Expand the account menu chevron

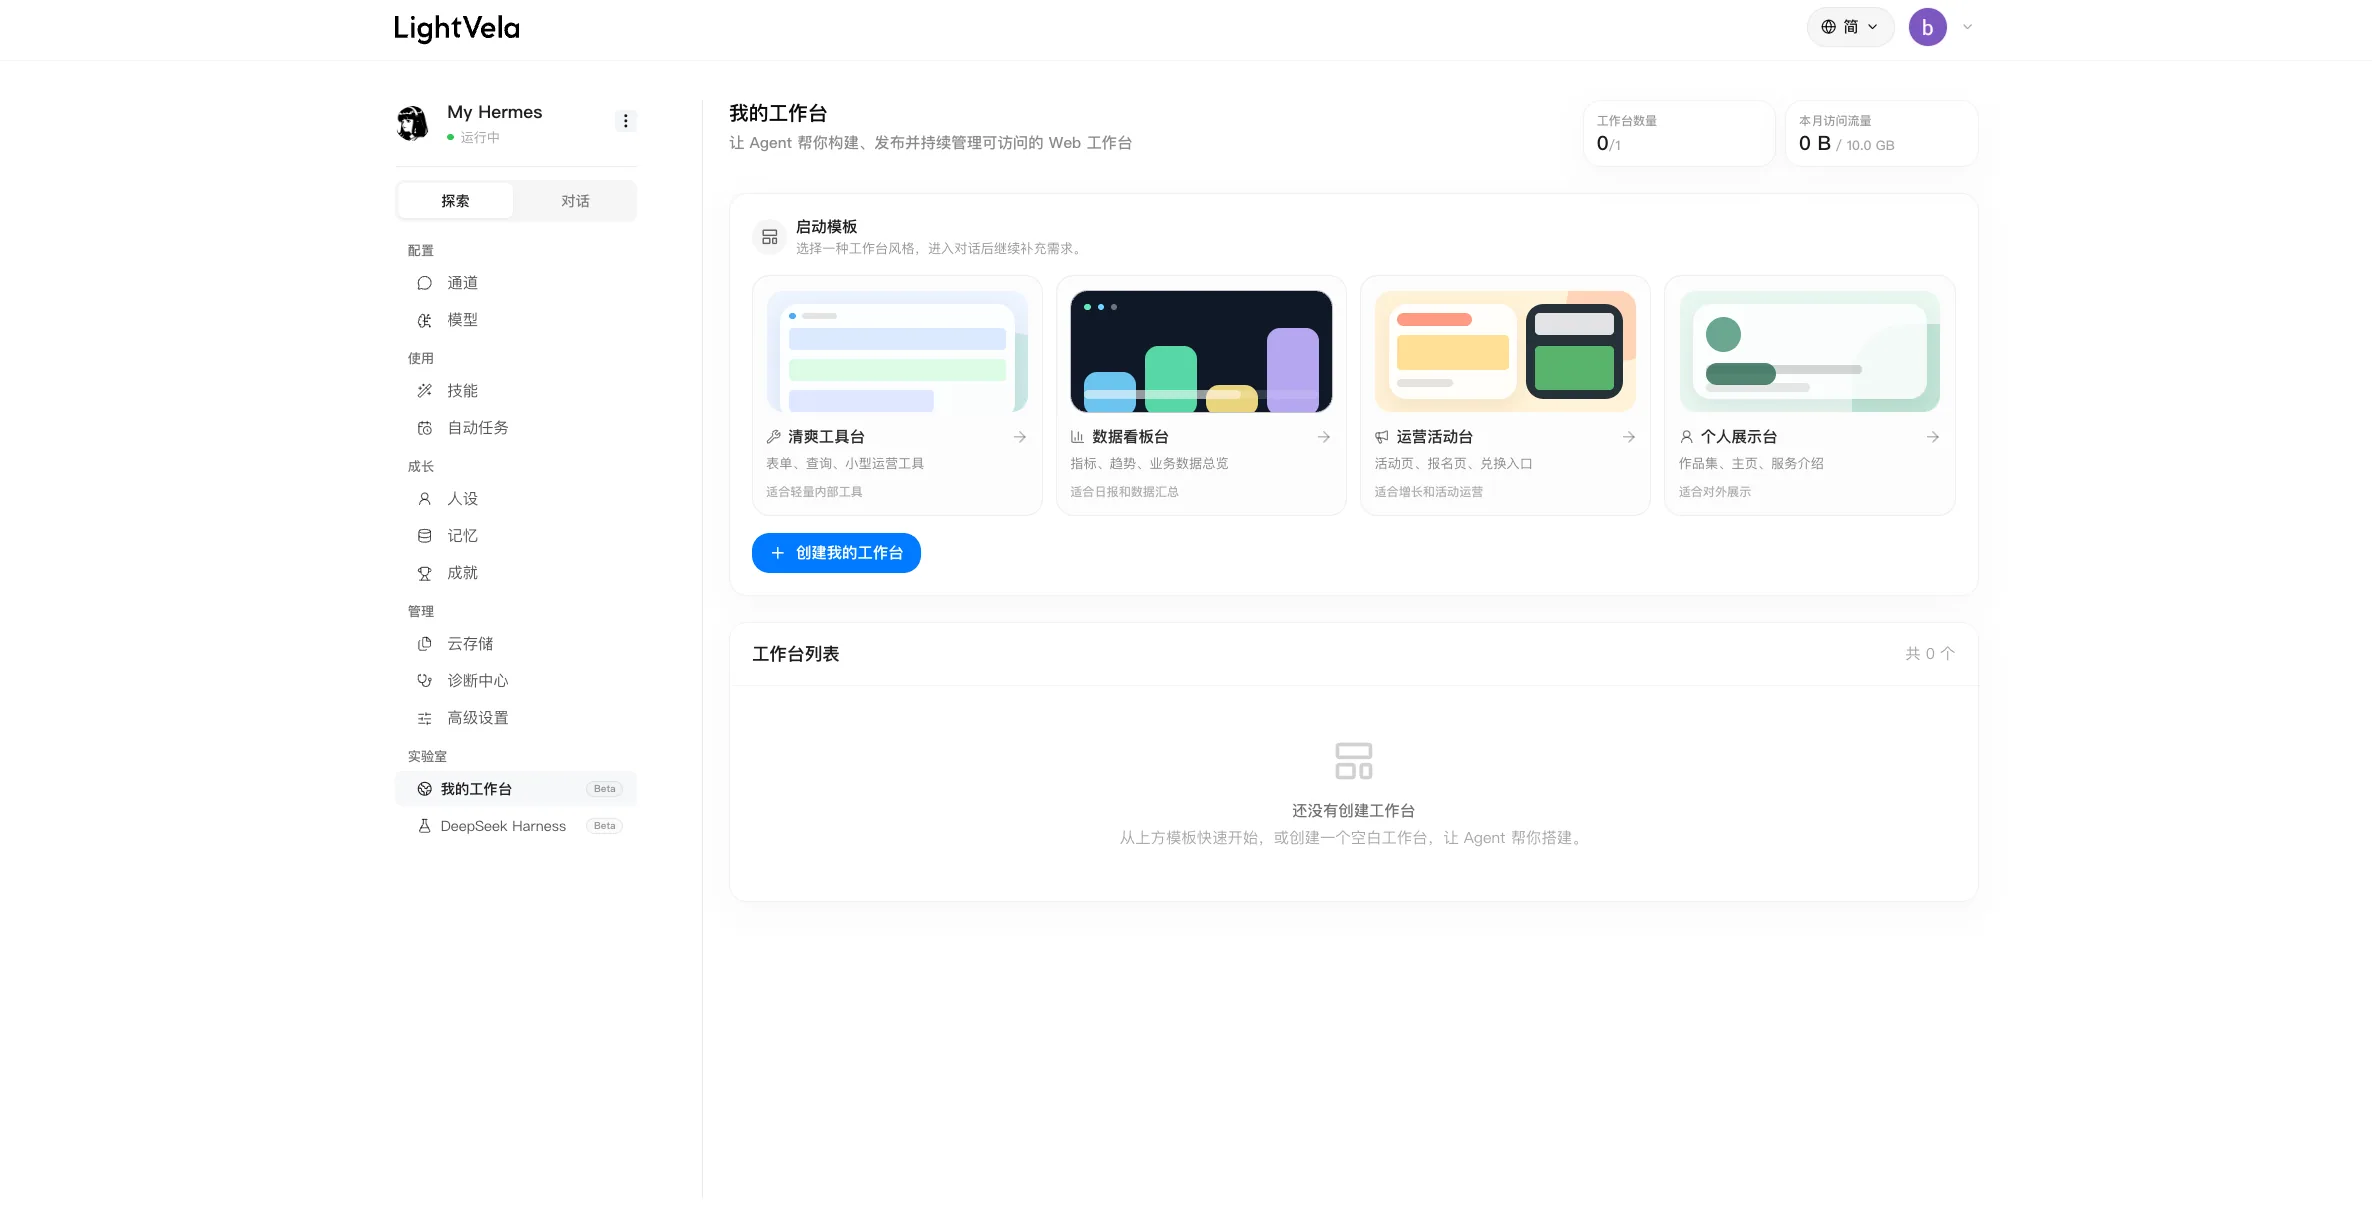click(1967, 27)
